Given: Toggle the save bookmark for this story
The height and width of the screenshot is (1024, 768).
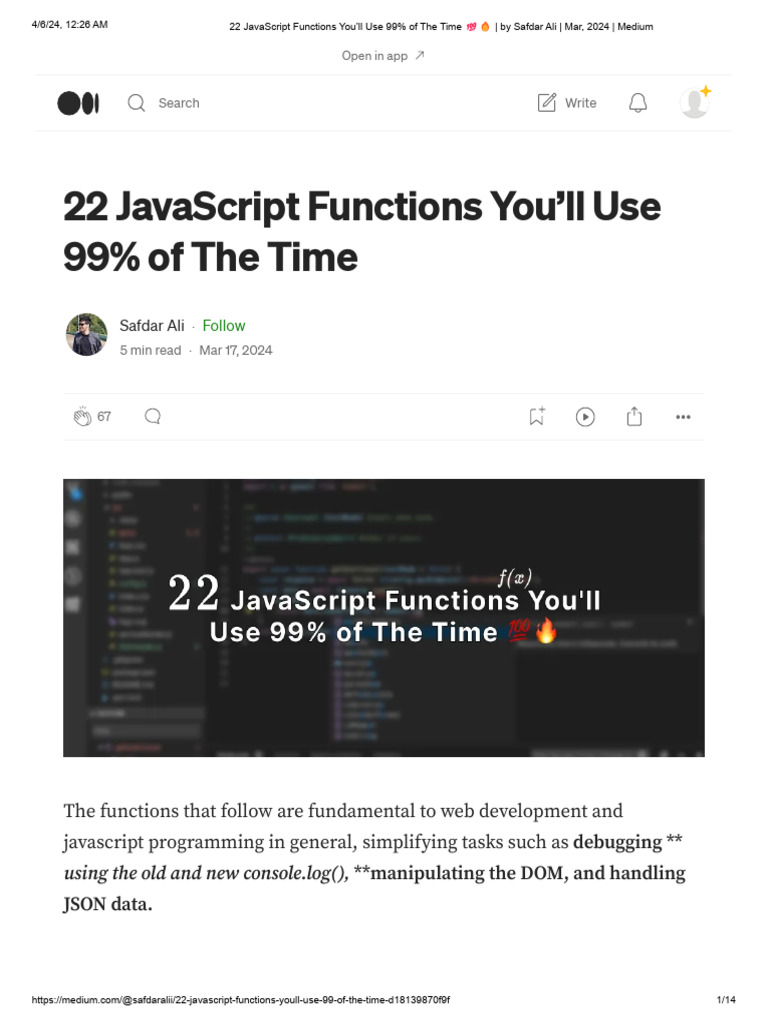Looking at the screenshot, I should (x=537, y=417).
